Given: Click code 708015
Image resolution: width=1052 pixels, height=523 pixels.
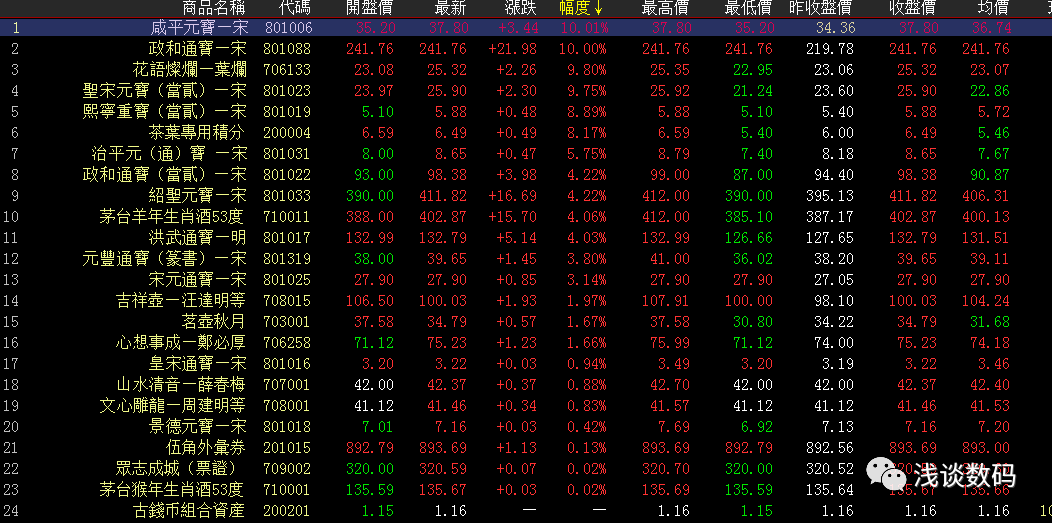Looking at the screenshot, I should pos(288,300).
